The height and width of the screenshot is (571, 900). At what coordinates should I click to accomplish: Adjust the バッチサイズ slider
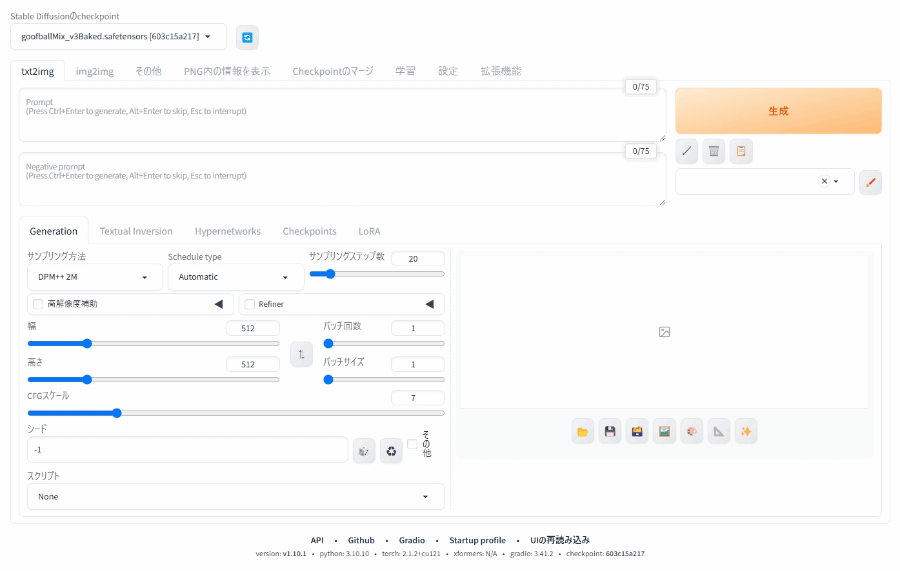[x=384, y=380]
